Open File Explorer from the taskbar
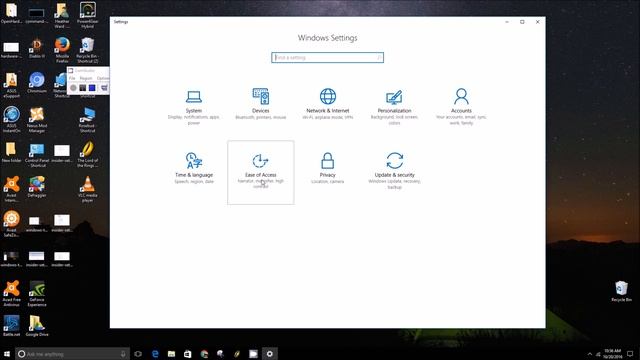This screenshot has width=640, height=360. 171,354
